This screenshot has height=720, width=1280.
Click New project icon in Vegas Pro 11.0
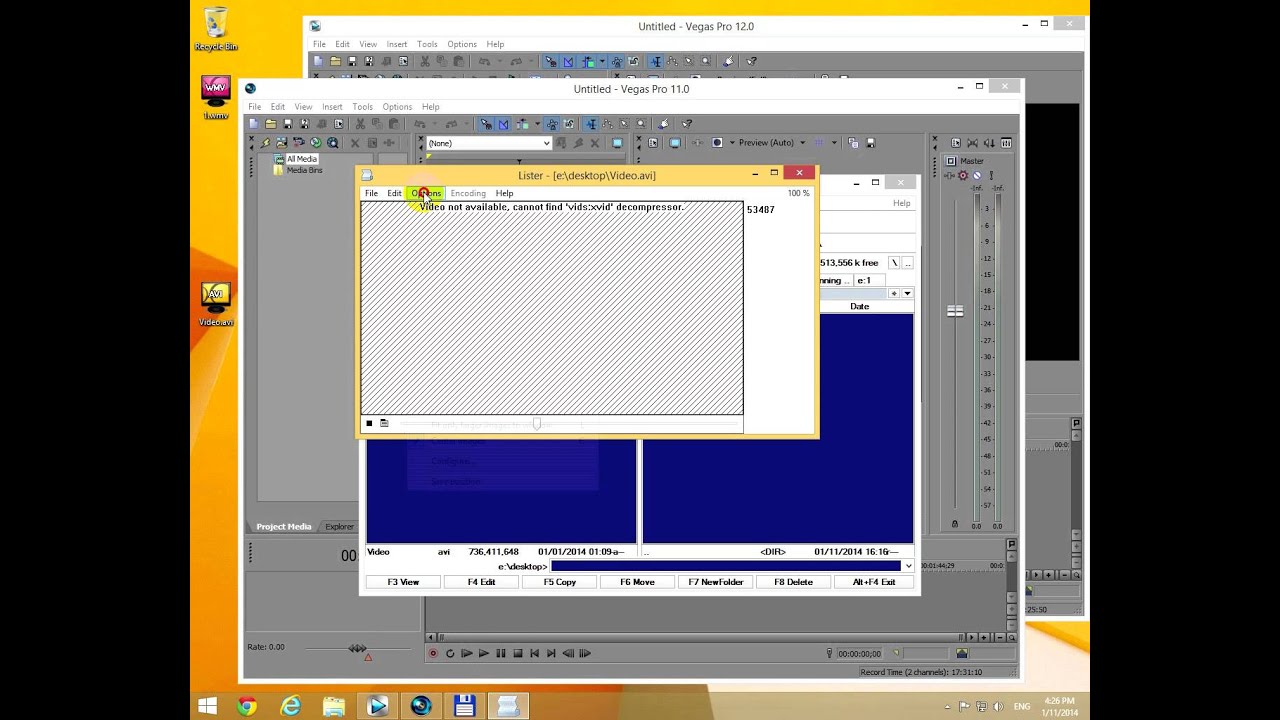tap(253, 124)
